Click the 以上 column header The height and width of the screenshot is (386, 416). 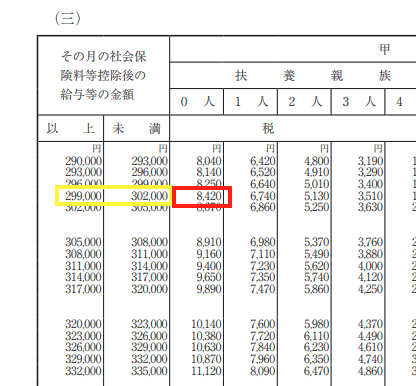(x=71, y=128)
